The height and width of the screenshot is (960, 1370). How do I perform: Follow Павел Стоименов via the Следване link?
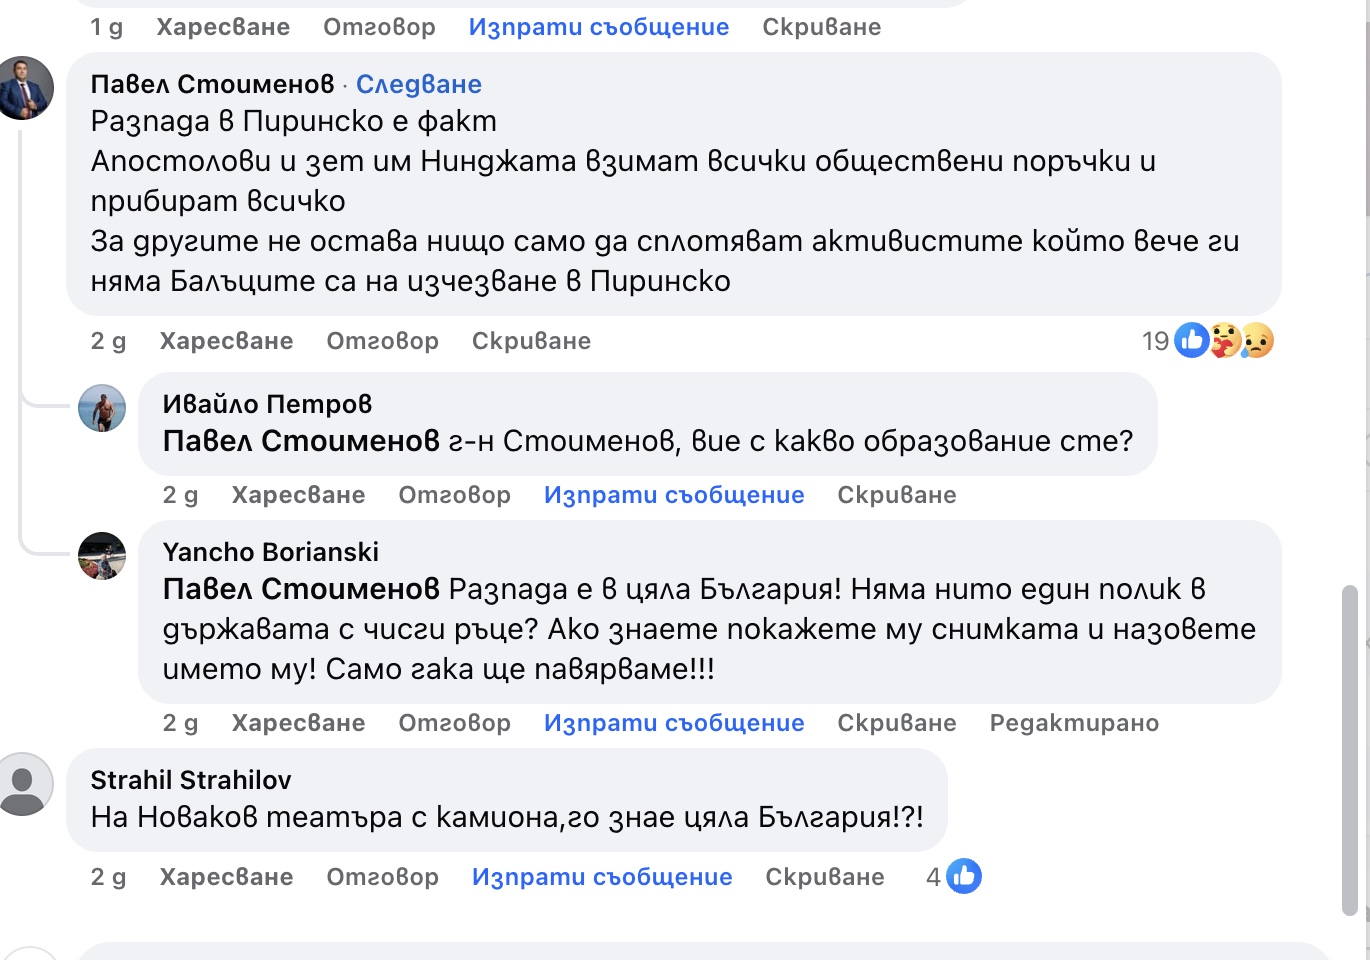[418, 84]
